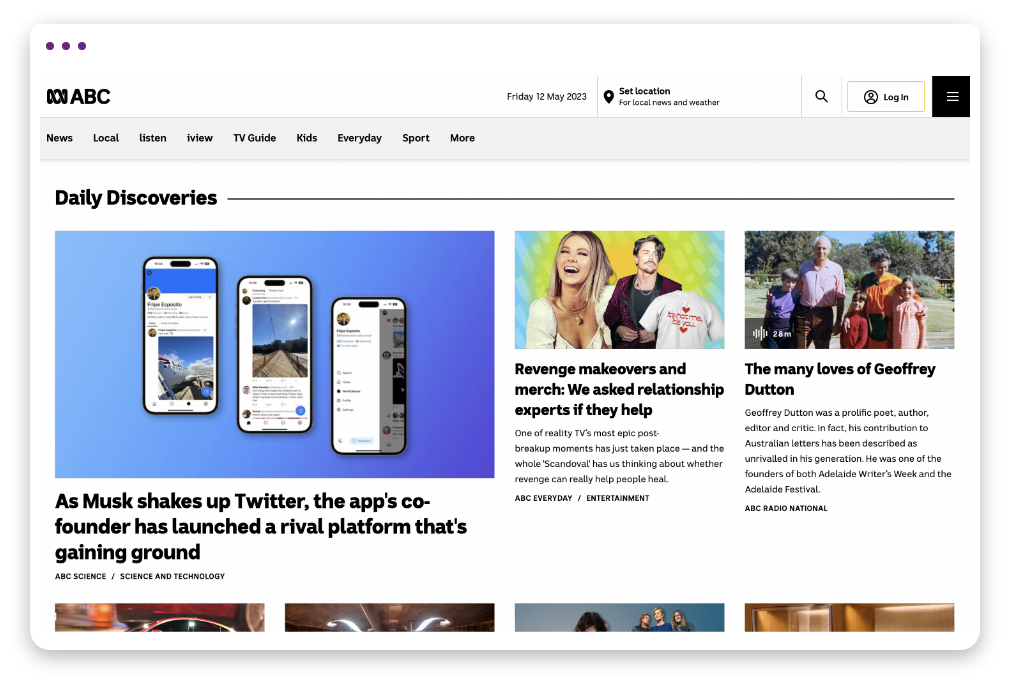Click the Daily Discoveries heading
This screenshot has width=1010, height=686.
[x=136, y=198]
